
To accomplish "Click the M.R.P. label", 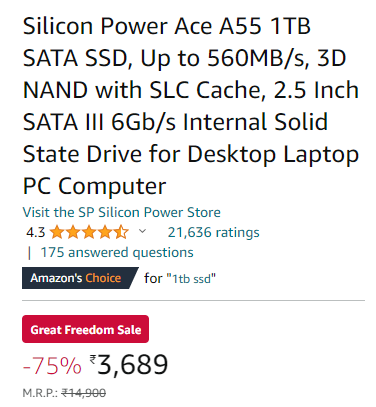I will pos(41,393).
